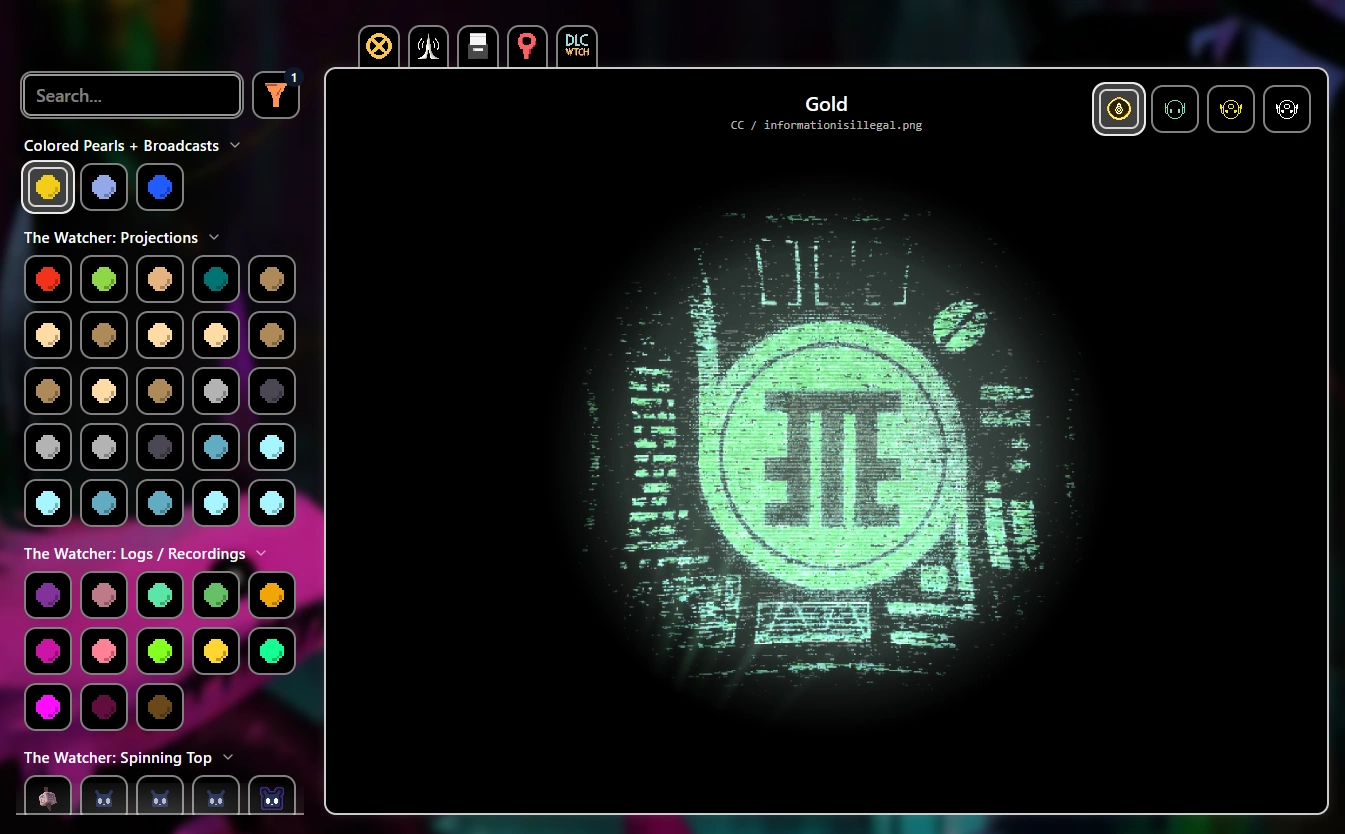
Task: Click the red map pin tab
Action: pos(527,46)
